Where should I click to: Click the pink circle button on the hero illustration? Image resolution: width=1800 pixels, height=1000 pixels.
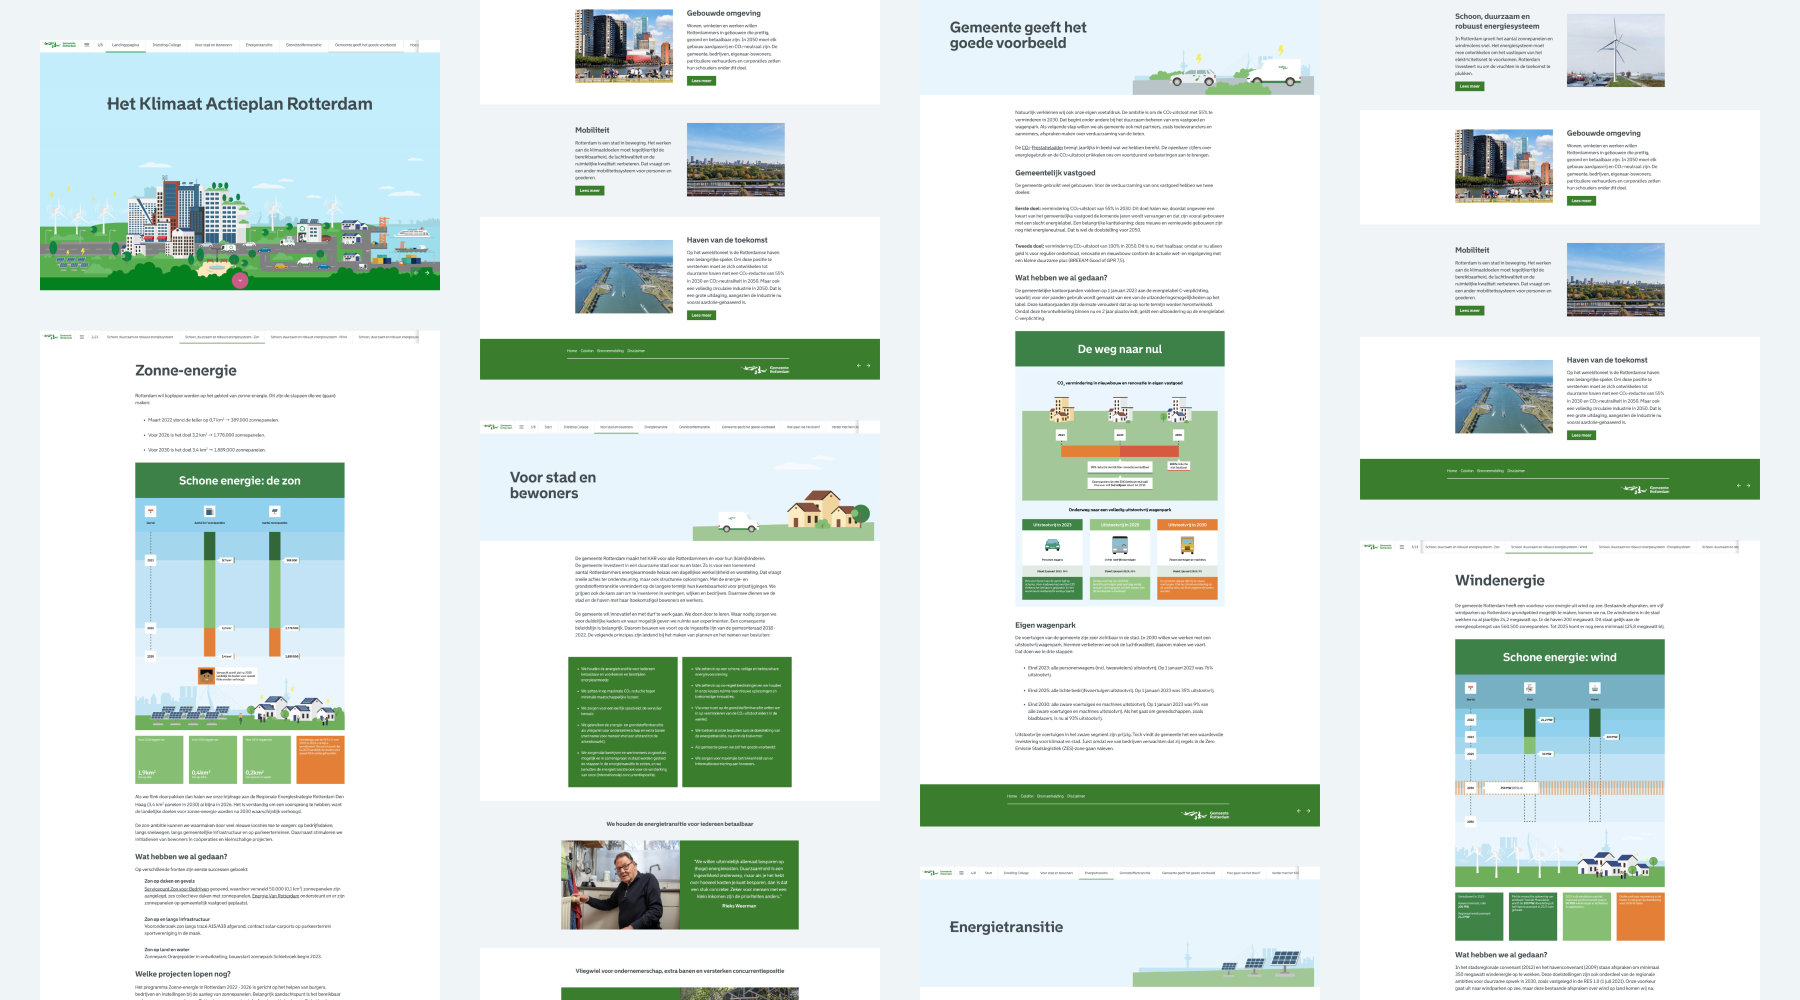(238, 281)
